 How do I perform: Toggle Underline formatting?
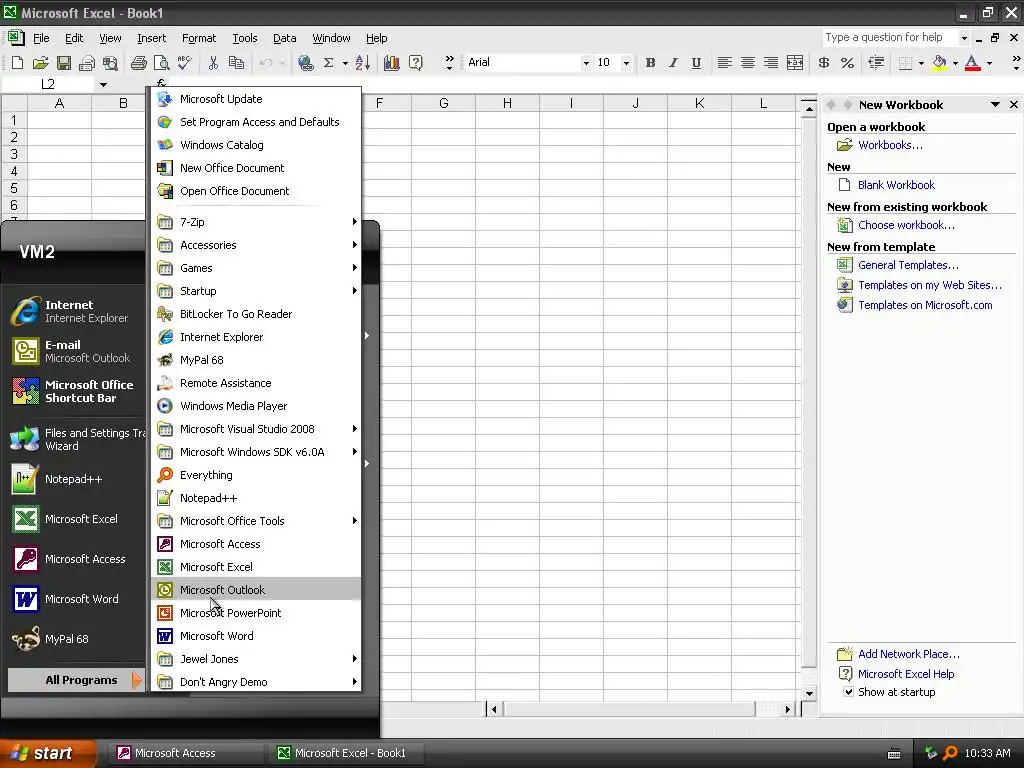(696, 63)
